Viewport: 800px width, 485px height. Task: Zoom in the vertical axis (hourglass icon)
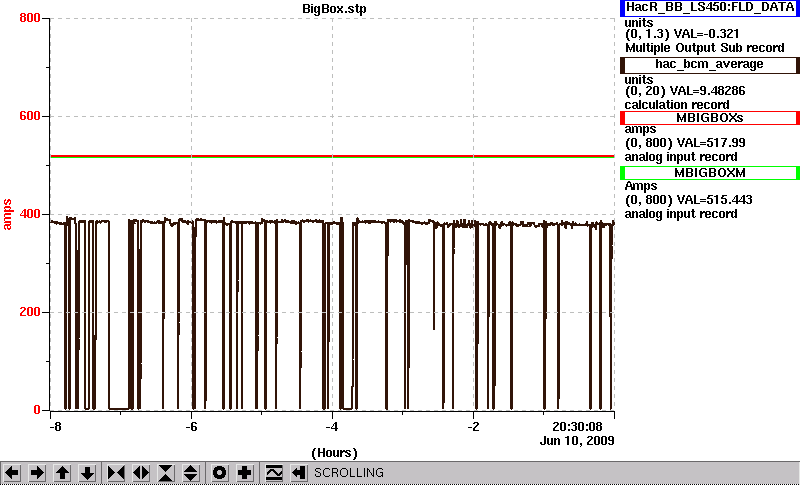pos(166,473)
